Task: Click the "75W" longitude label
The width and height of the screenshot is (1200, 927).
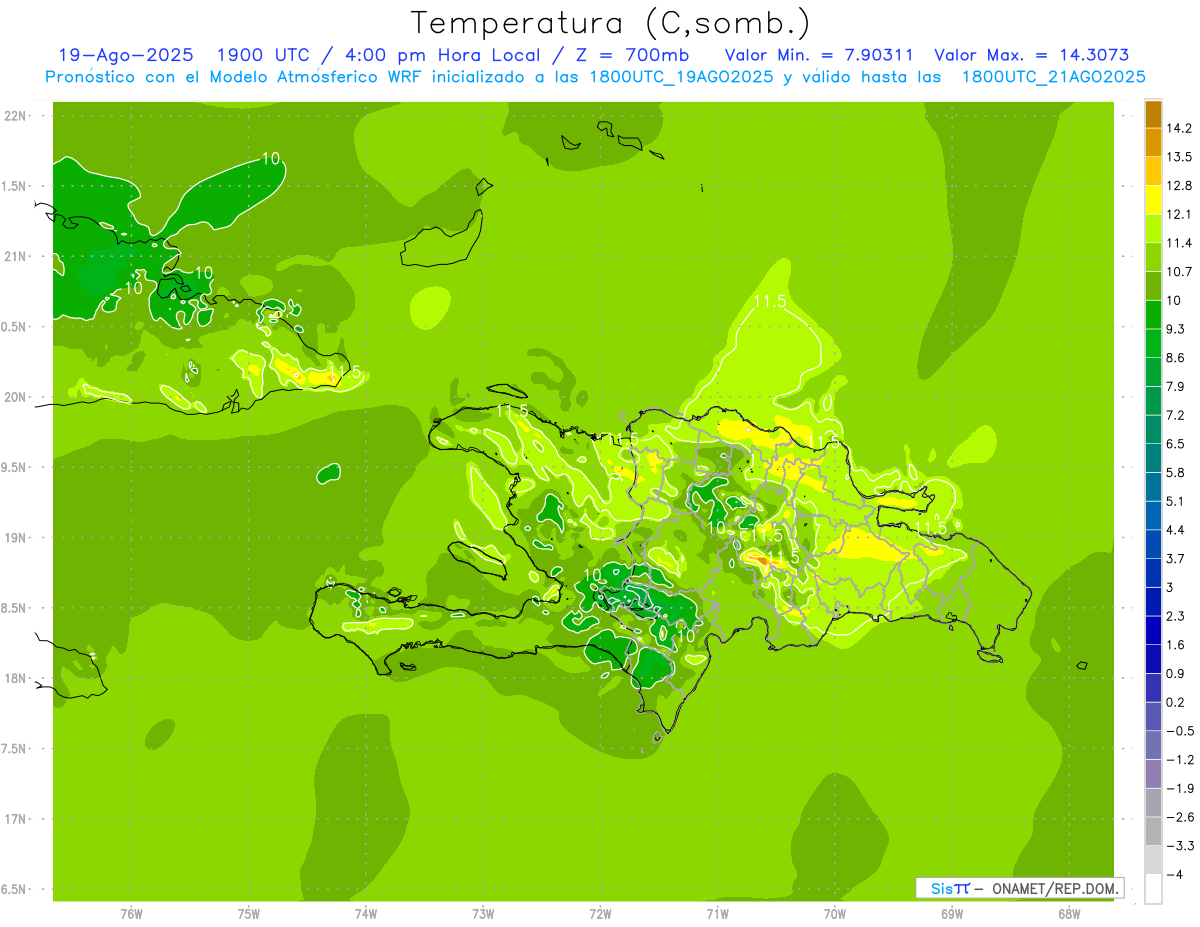Action: click(x=249, y=914)
